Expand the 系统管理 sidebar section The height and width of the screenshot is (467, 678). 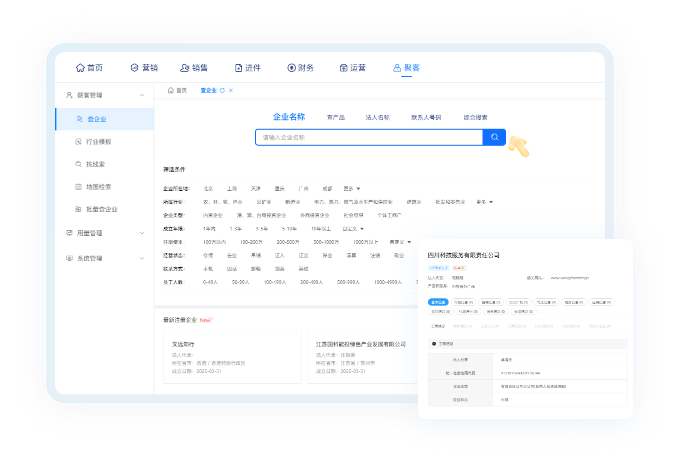[x=142, y=259]
